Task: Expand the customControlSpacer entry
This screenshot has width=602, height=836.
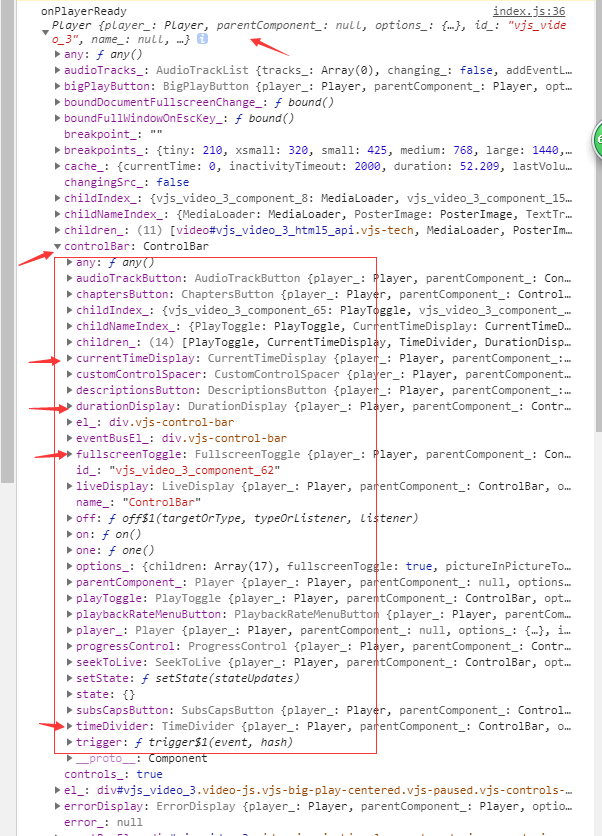Action: pyautogui.click(x=69, y=374)
